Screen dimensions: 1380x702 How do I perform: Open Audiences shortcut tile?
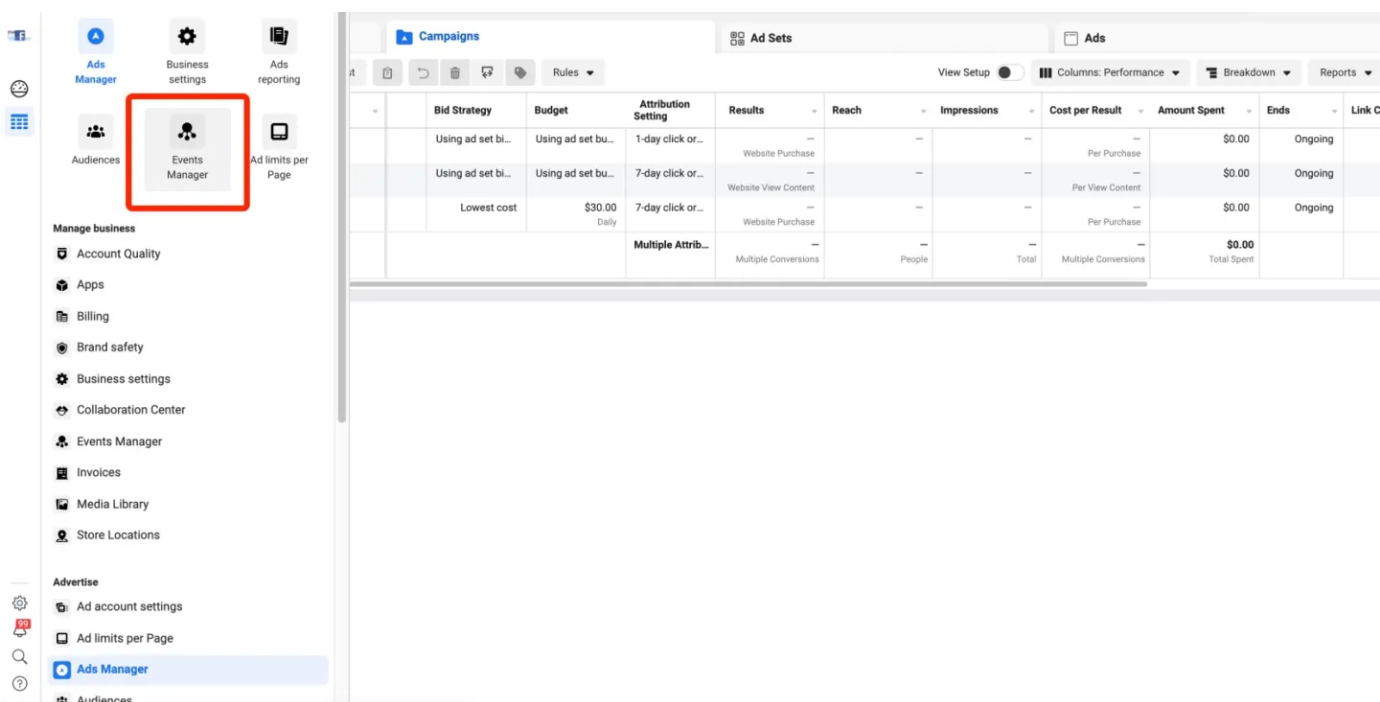click(96, 141)
